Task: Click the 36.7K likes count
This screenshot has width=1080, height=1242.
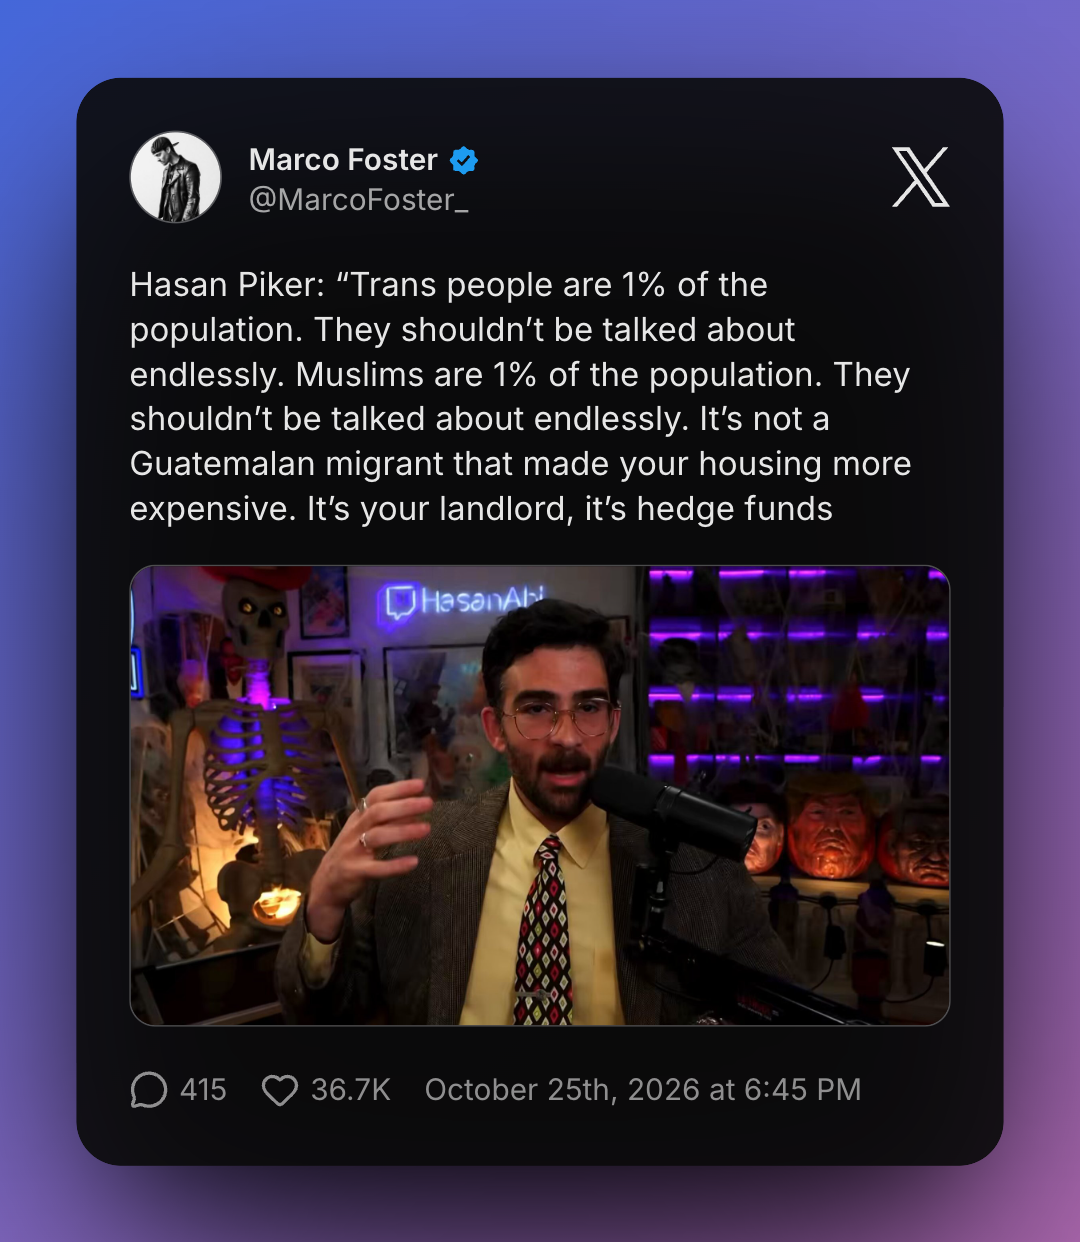Action: click(x=350, y=1089)
